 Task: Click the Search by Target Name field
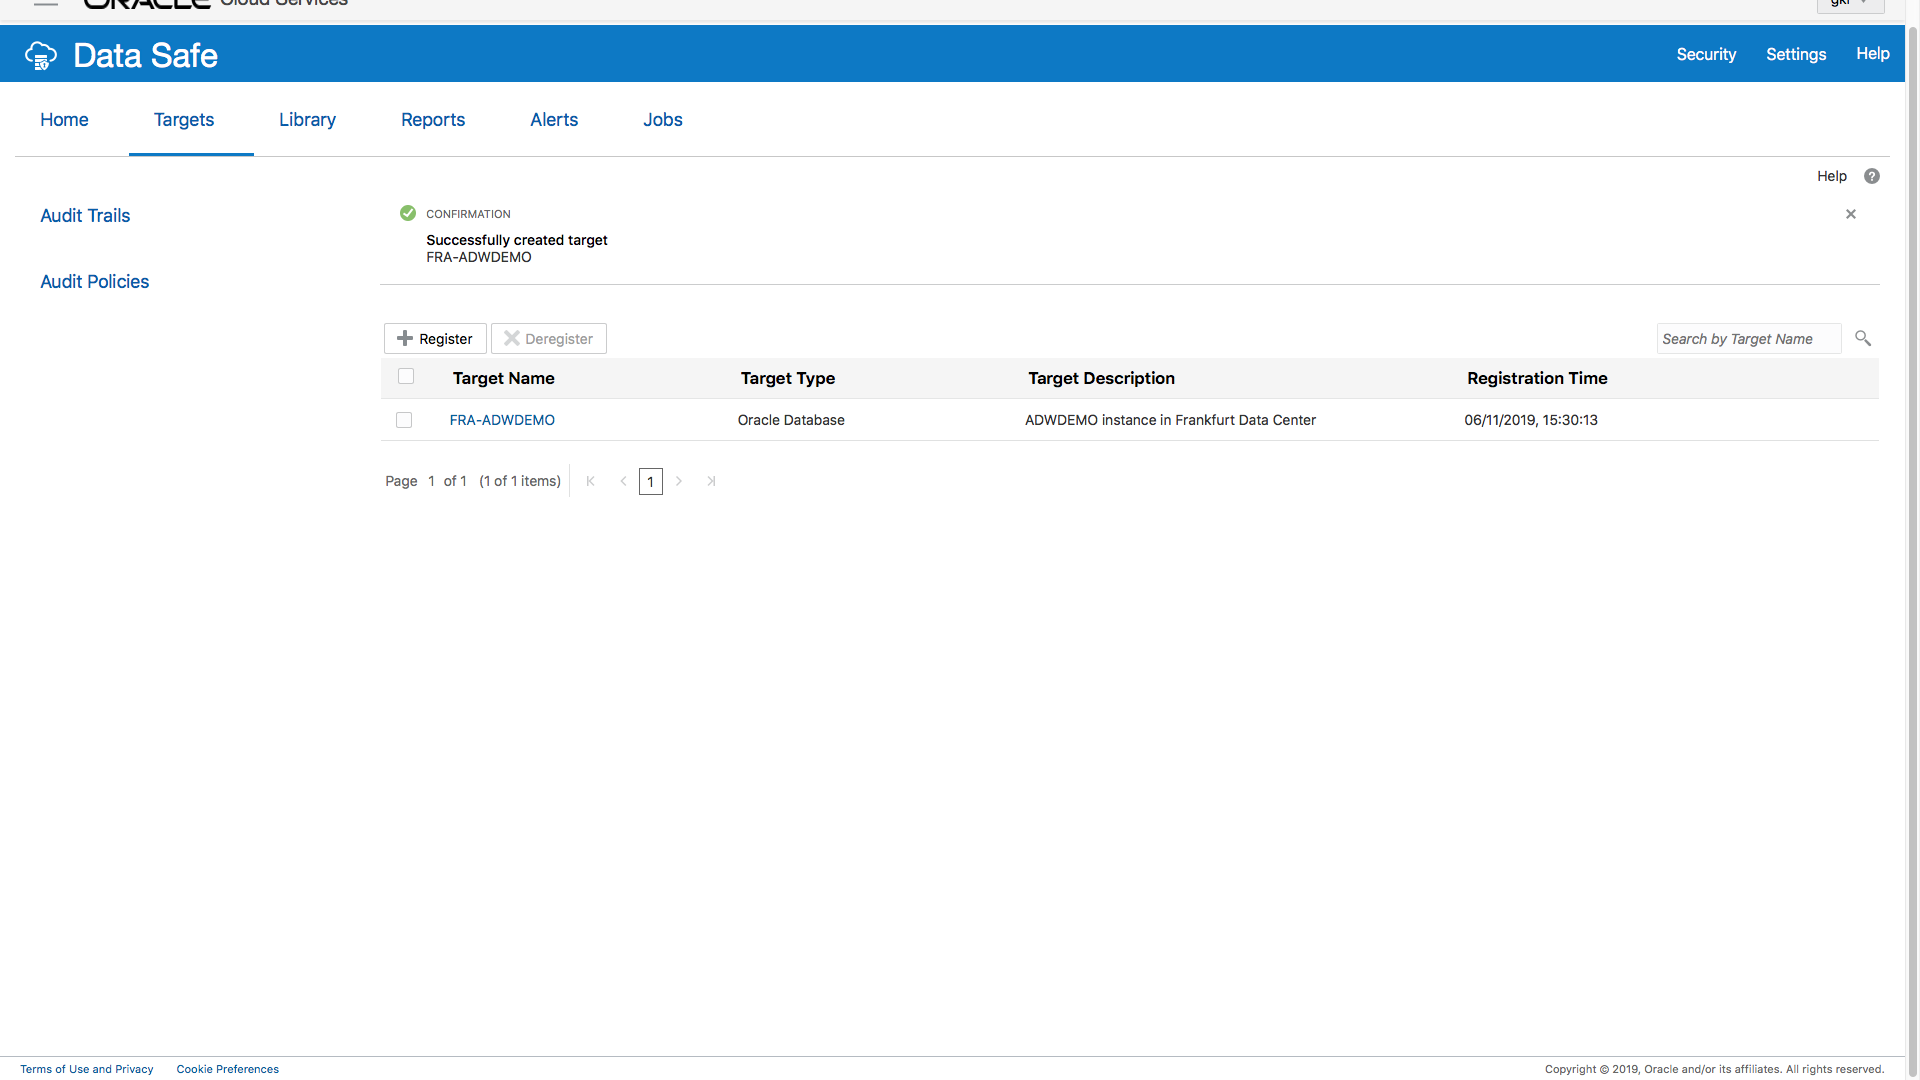coord(1747,339)
